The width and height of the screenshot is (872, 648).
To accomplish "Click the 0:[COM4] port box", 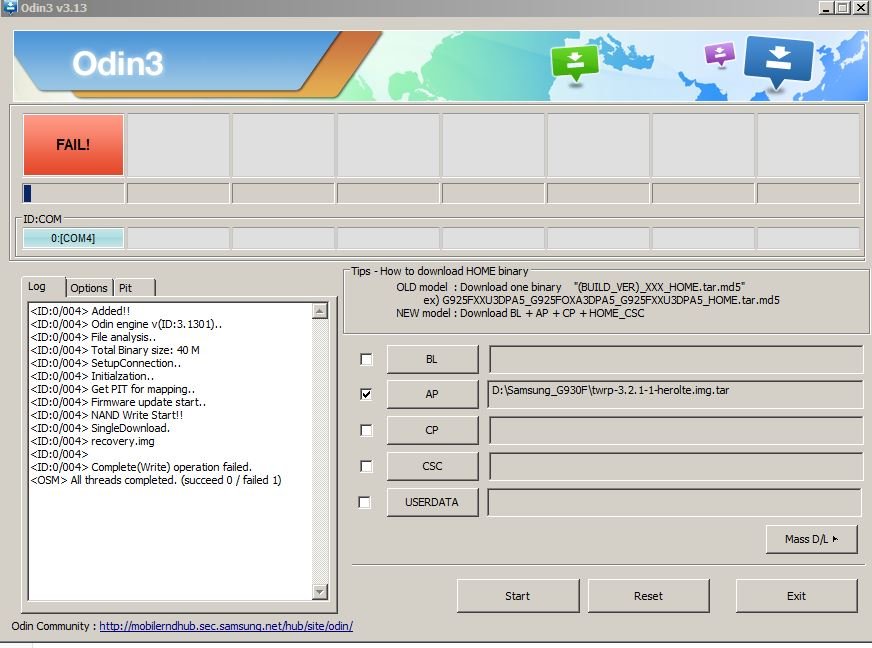I will pyautogui.click(x=73, y=238).
